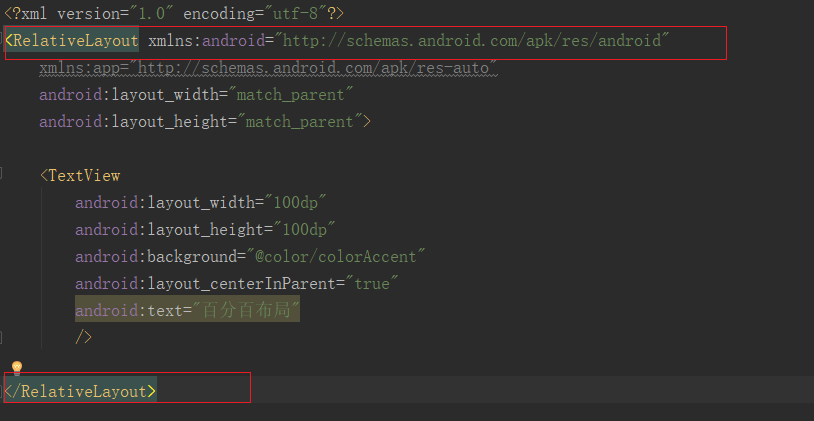The image size is (814, 421).
Task: Click the xml version declaration line
Action: pos(174,13)
